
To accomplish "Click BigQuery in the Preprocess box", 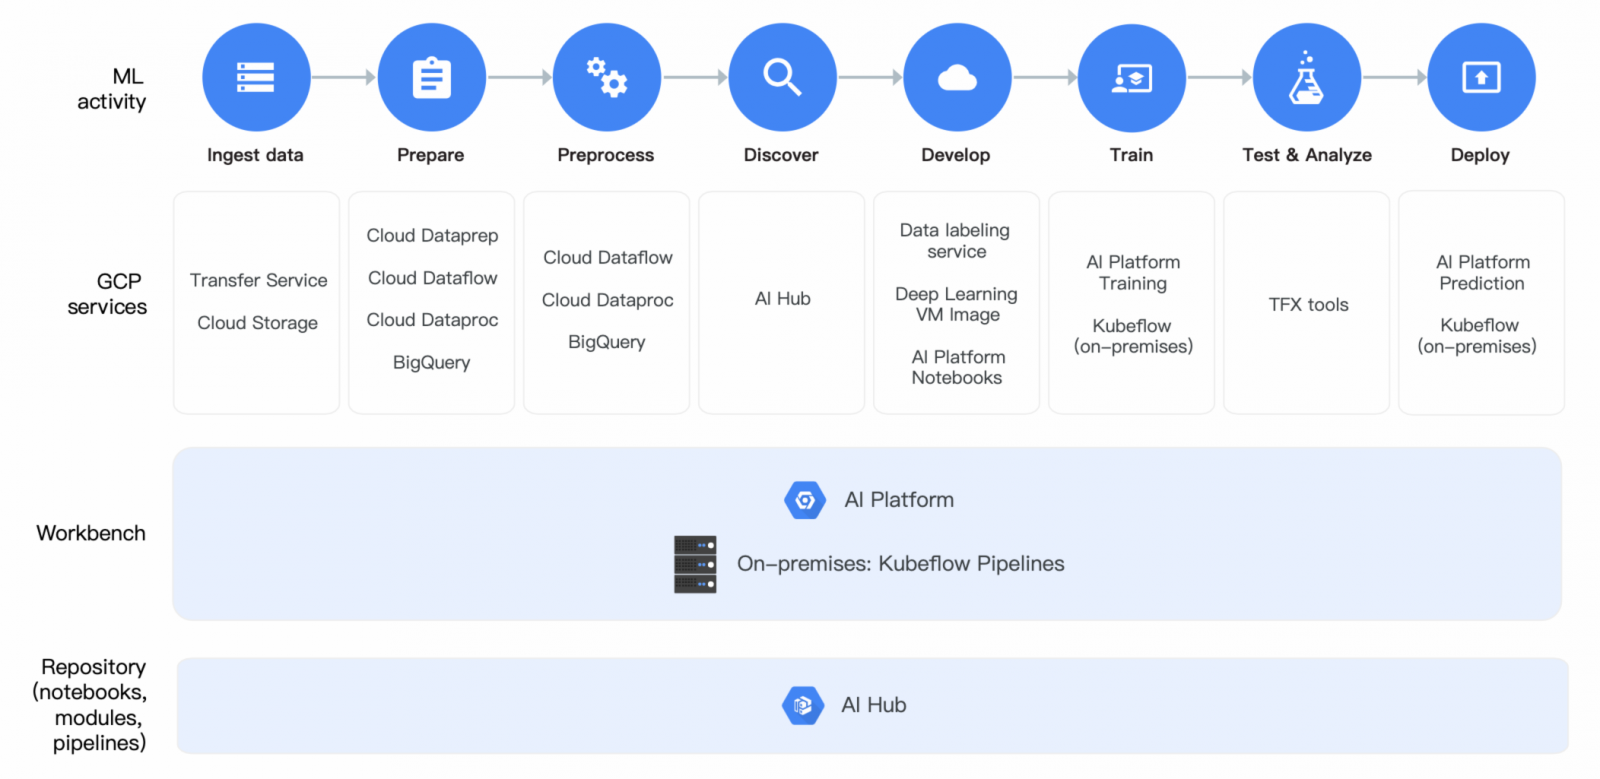I will (606, 342).
